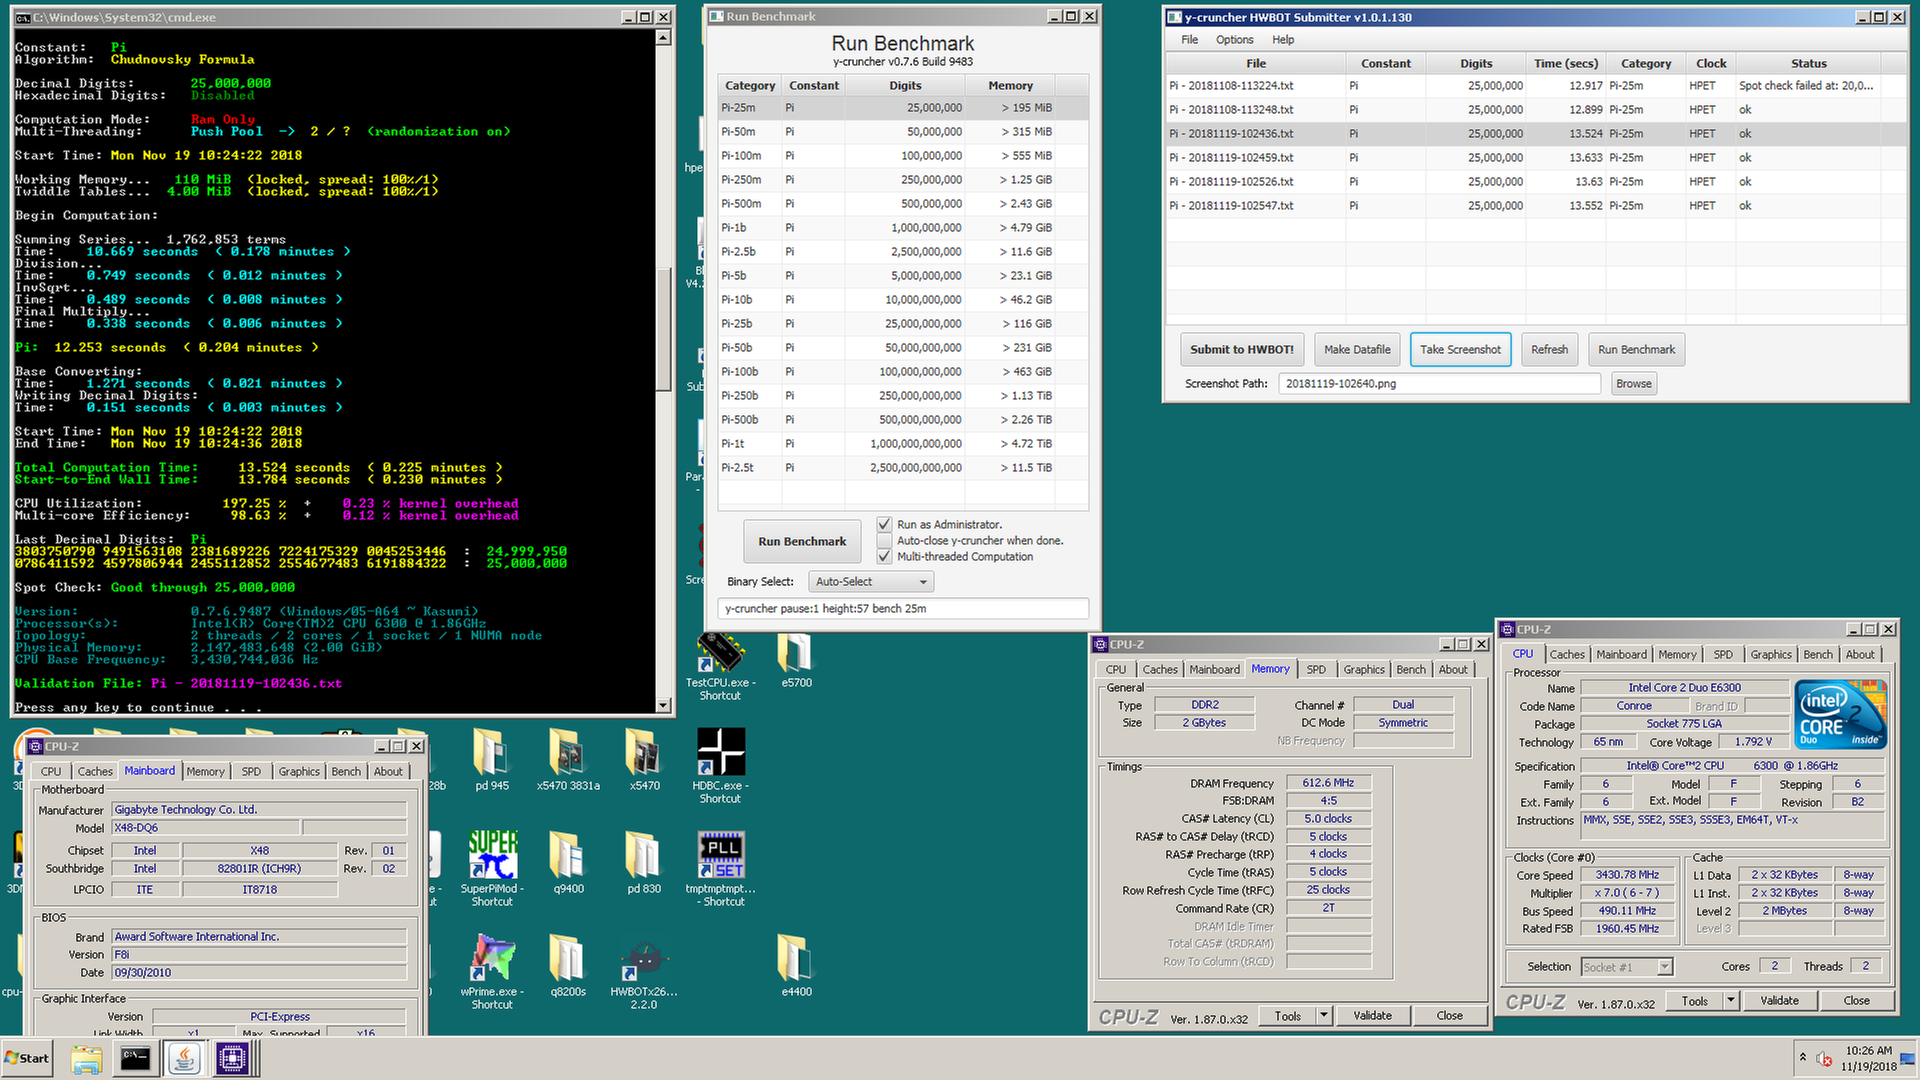Open the TestCPU.exe shortcut icon

[x=720, y=652]
